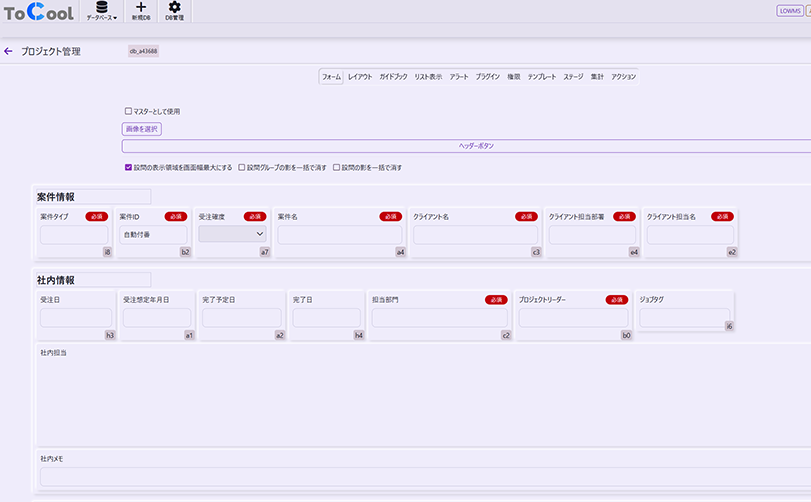The image size is (811, 502).
Task: Uncheck 設問の表示領域を画面幅最大にする
Action: [128, 167]
